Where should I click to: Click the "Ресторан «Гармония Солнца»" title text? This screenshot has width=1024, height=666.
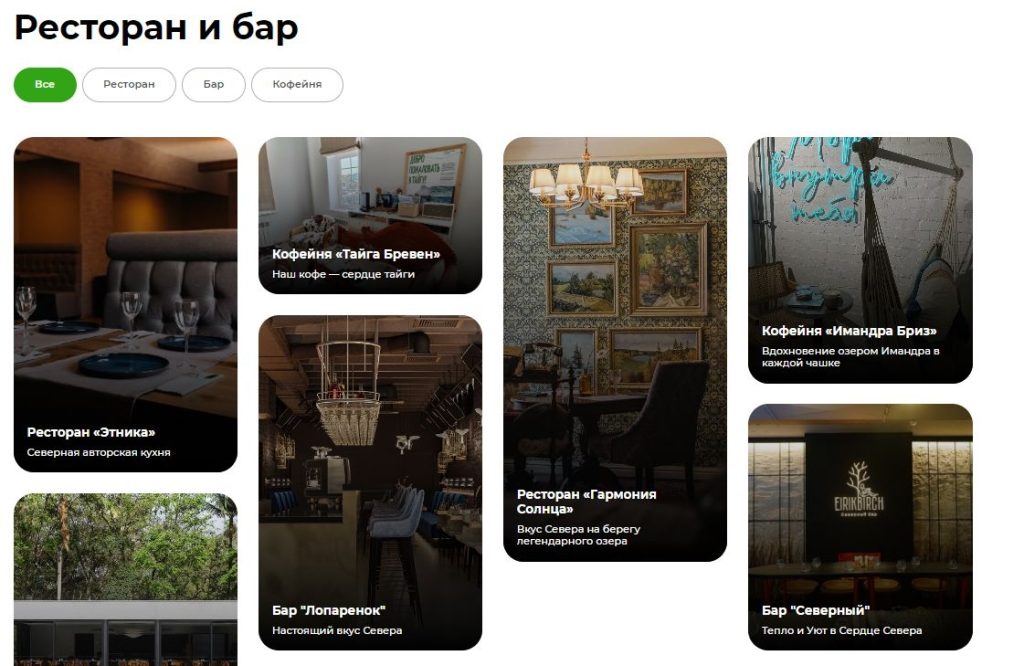point(586,501)
